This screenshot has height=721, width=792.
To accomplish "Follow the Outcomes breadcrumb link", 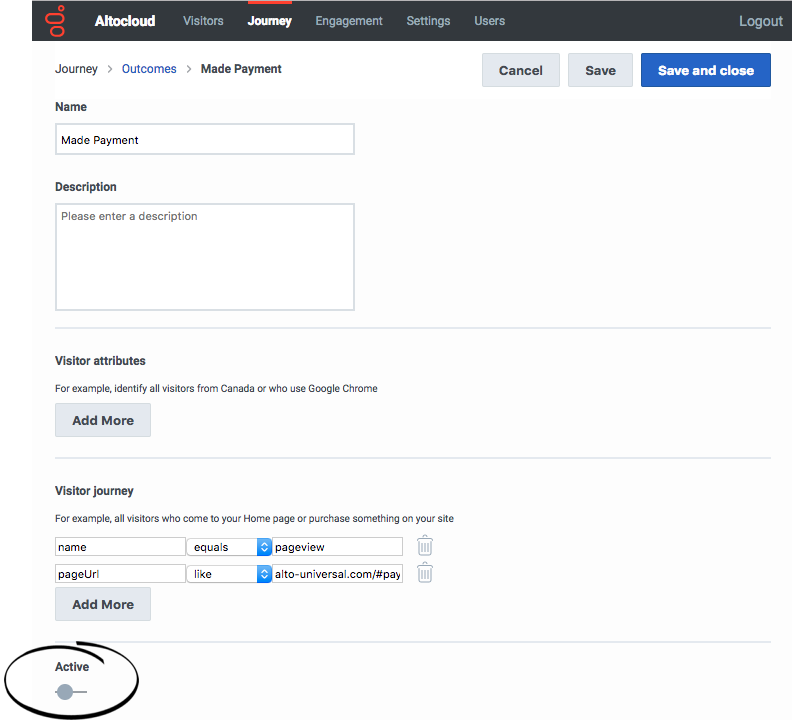I will tap(149, 69).
